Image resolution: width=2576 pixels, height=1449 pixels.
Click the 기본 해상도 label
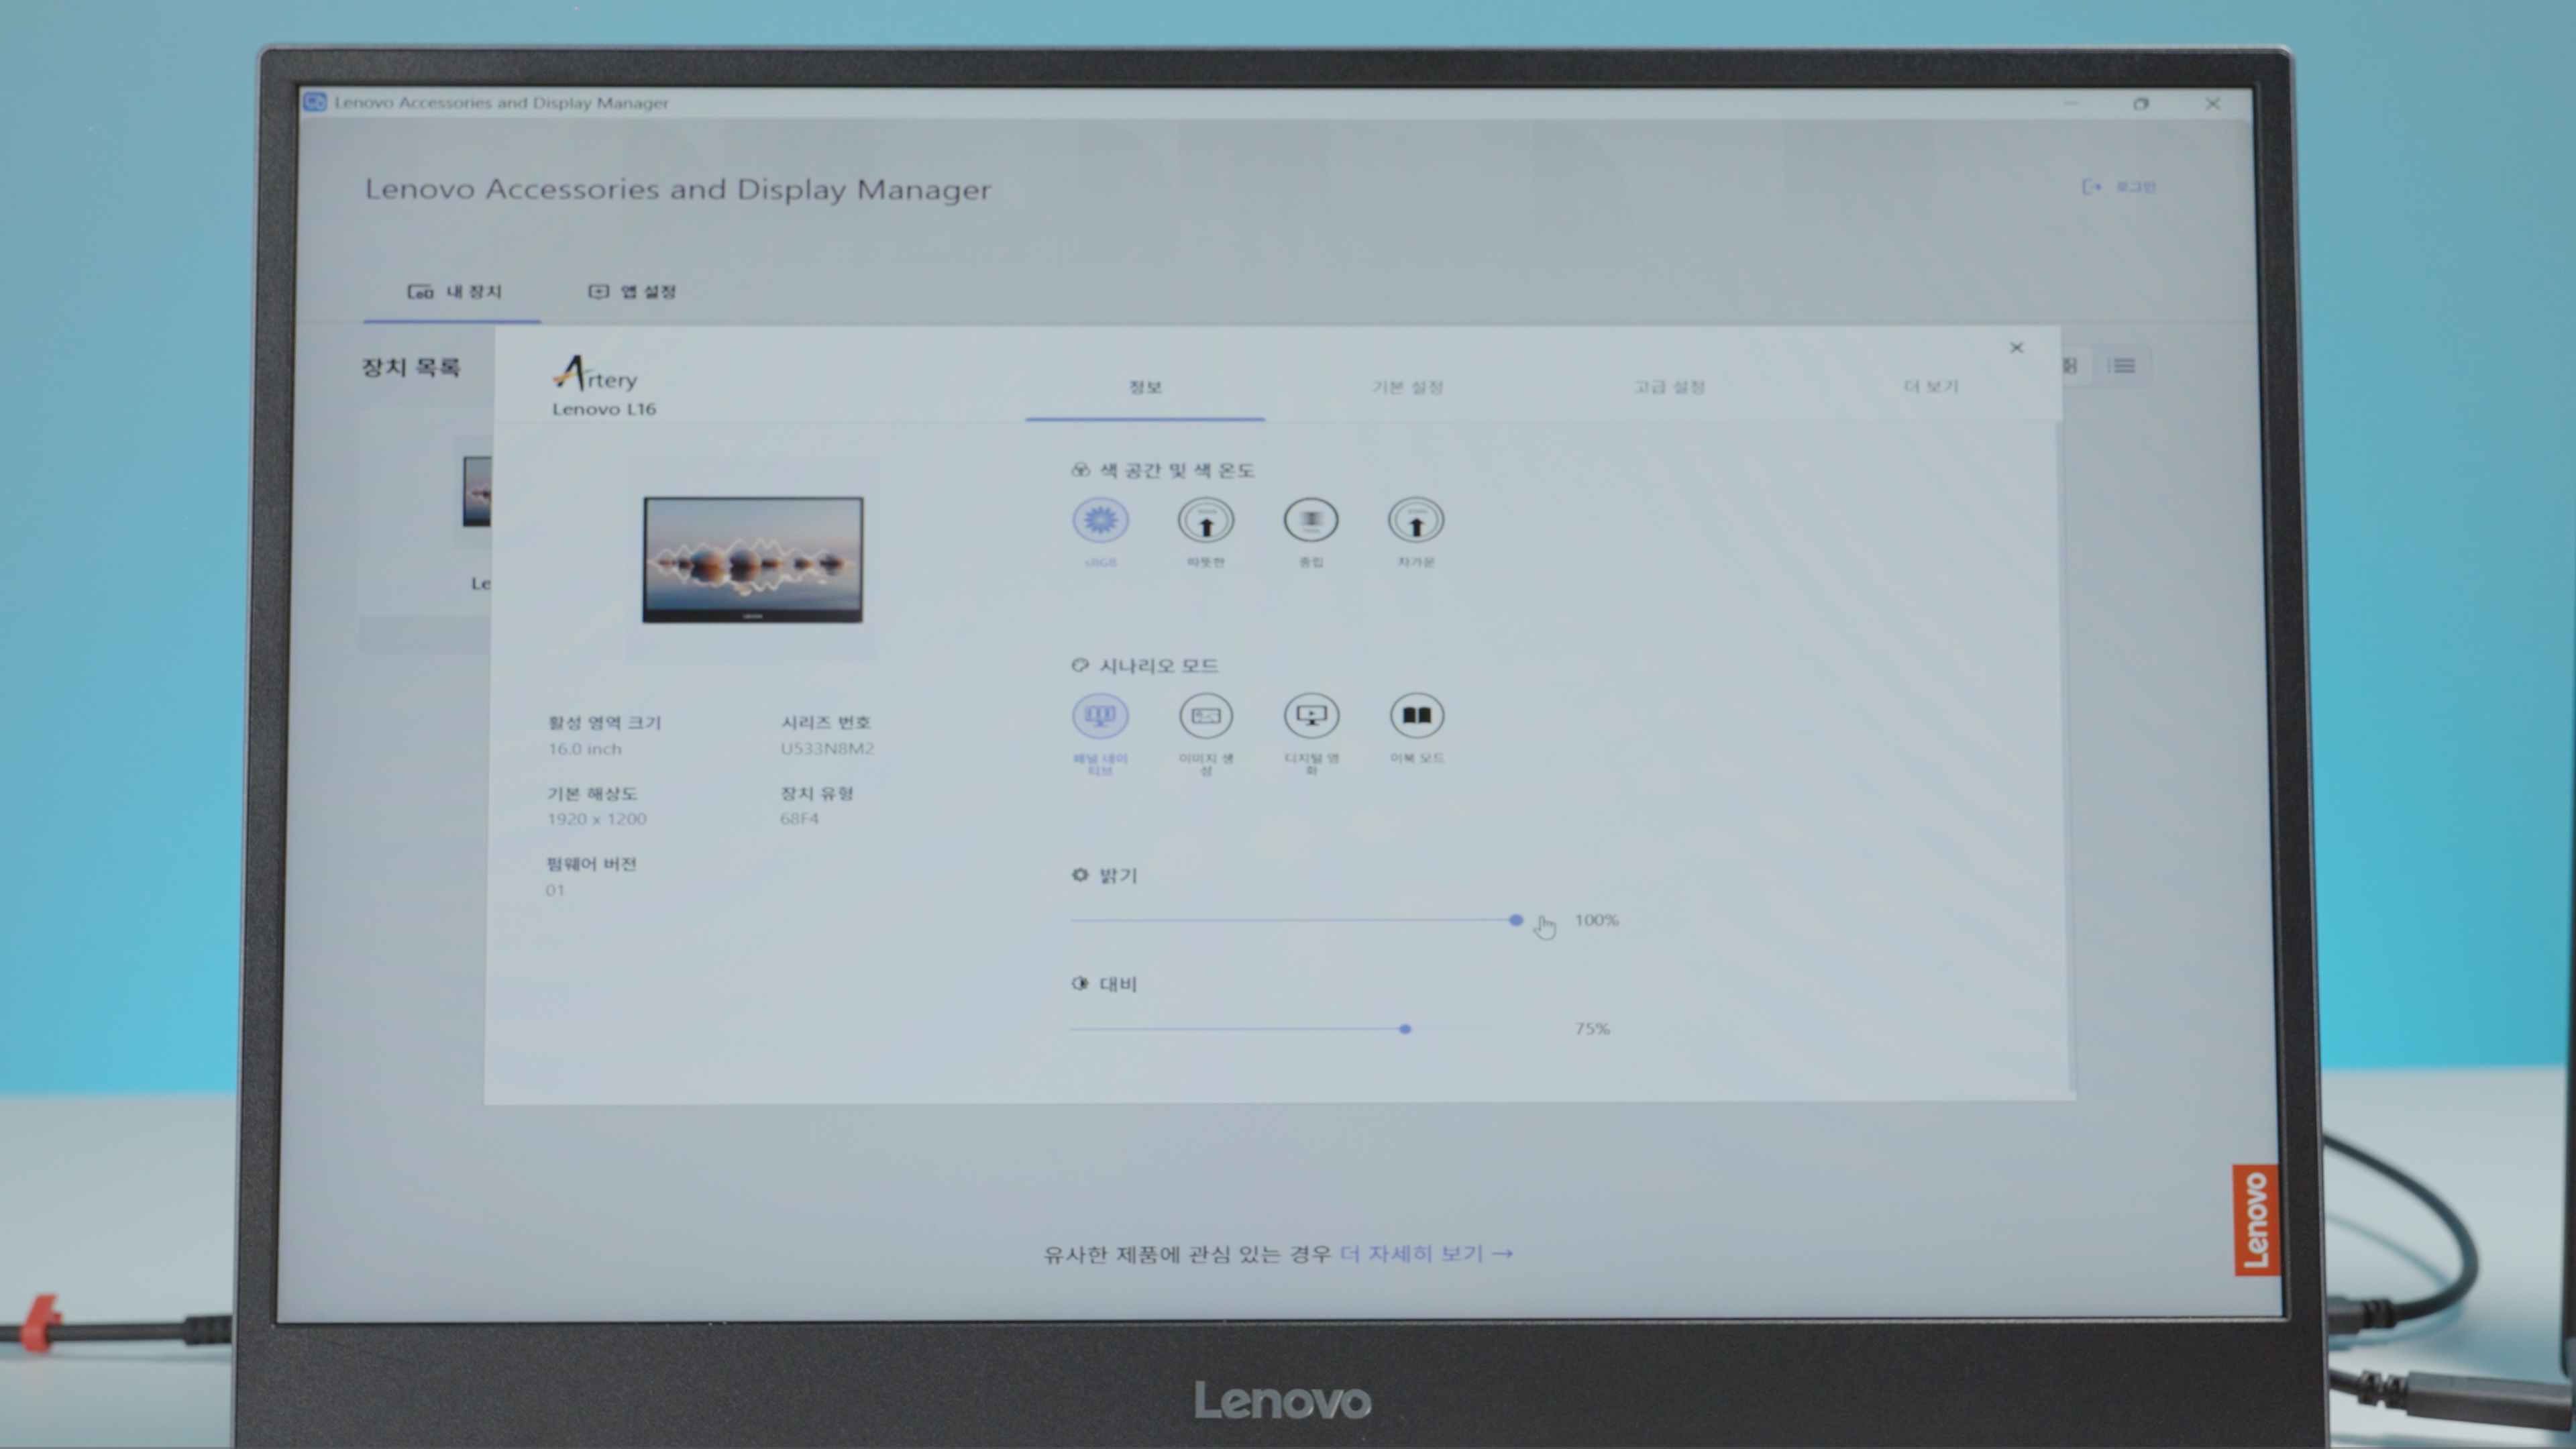tap(592, 794)
